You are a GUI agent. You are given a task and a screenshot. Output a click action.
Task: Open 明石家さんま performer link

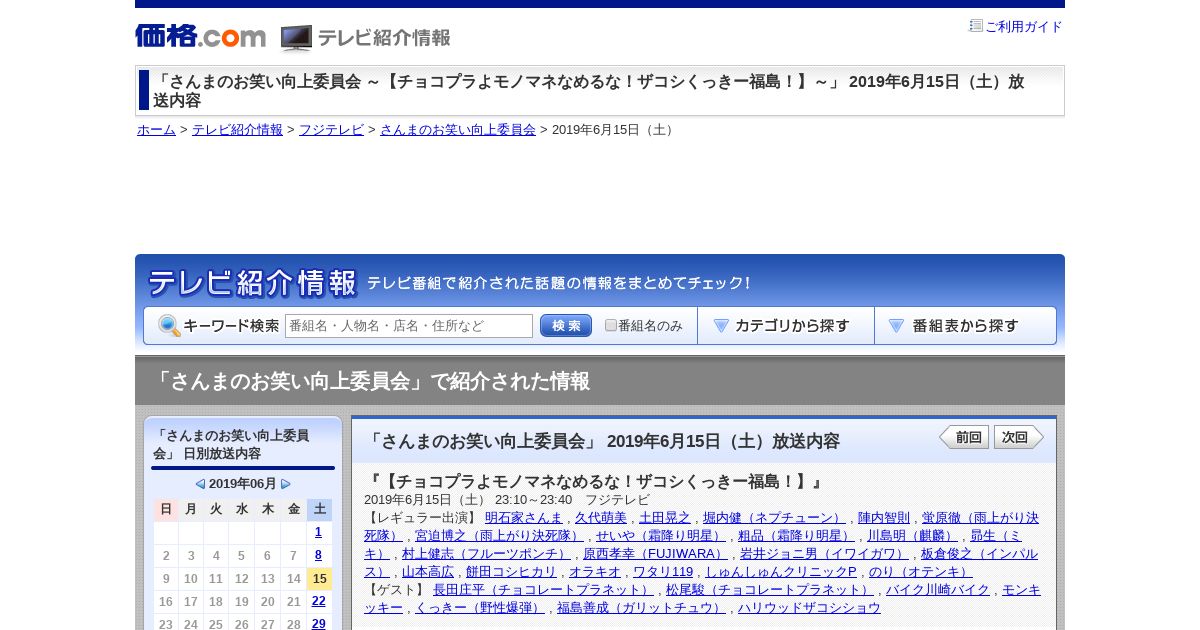pos(524,517)
